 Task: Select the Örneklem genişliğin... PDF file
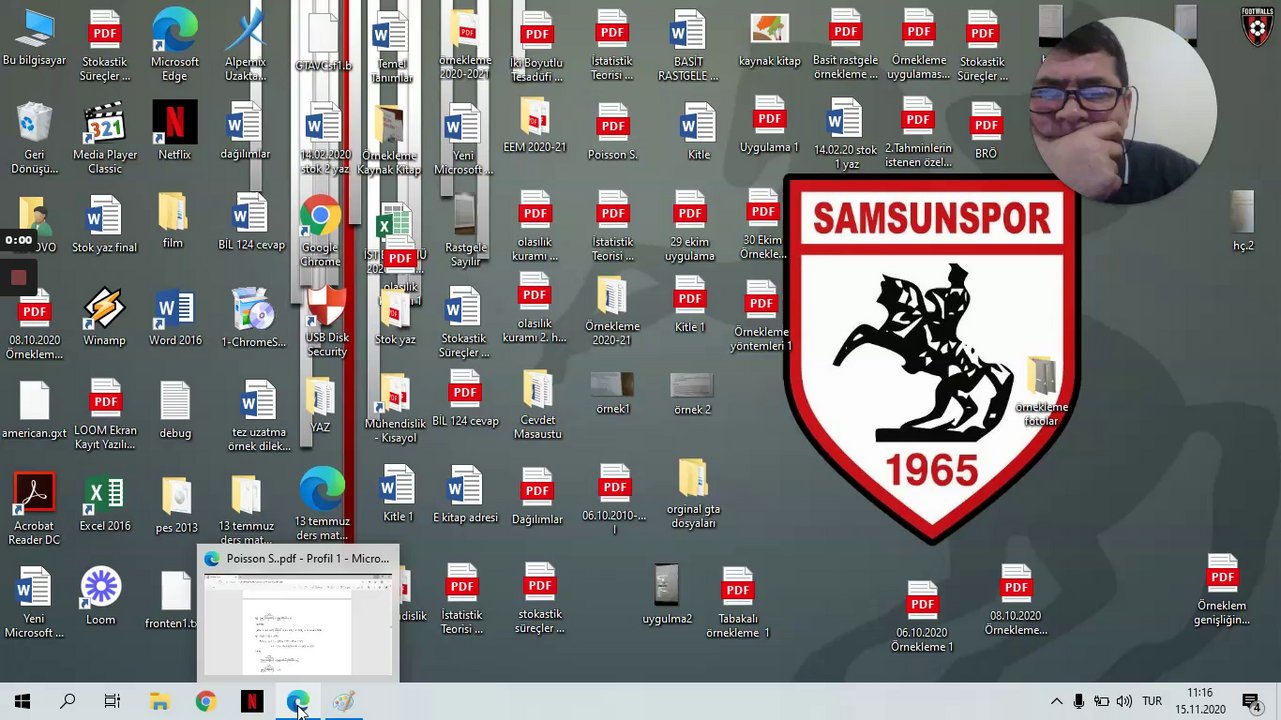(x=1222, y=590)
